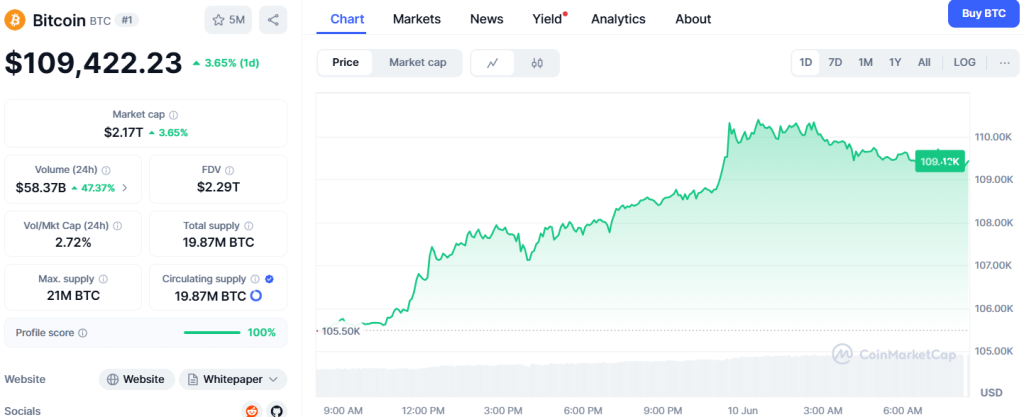Select the 1D time range
The height and width of the screenshot is (417, 1024).
(x=806, y=63)
